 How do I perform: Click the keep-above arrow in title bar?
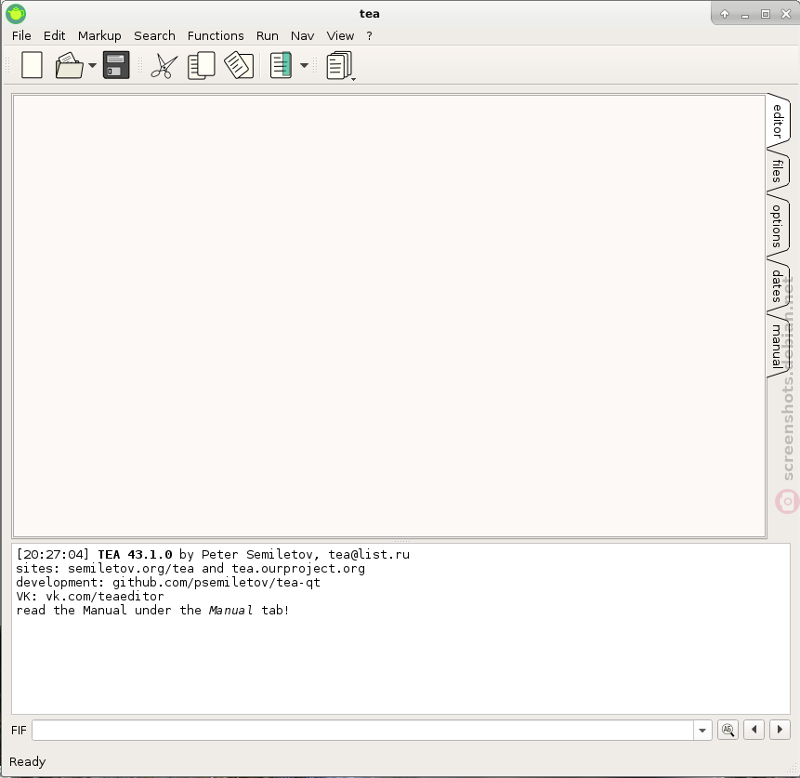click(x=724, y=14)
